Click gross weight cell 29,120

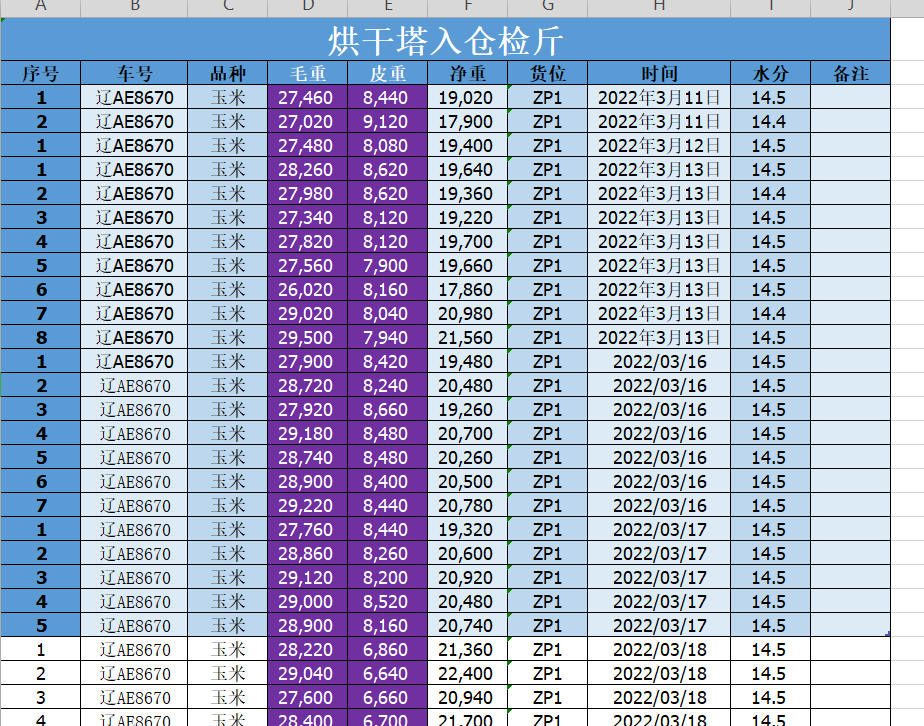[x=308, y=578]
